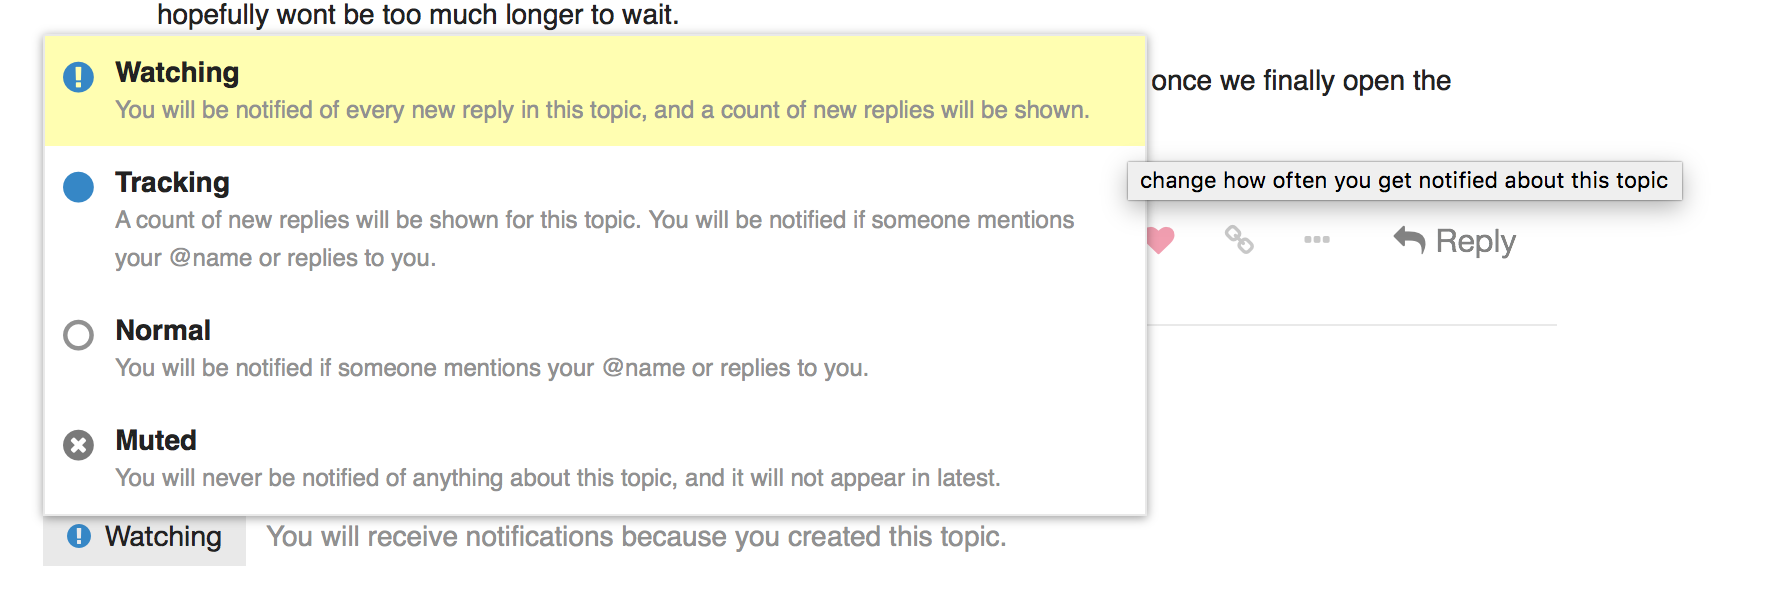This screenshot has width=1776, height=596.
Task: Like the post with the heart icon
Action: [x=1160, y=240]
